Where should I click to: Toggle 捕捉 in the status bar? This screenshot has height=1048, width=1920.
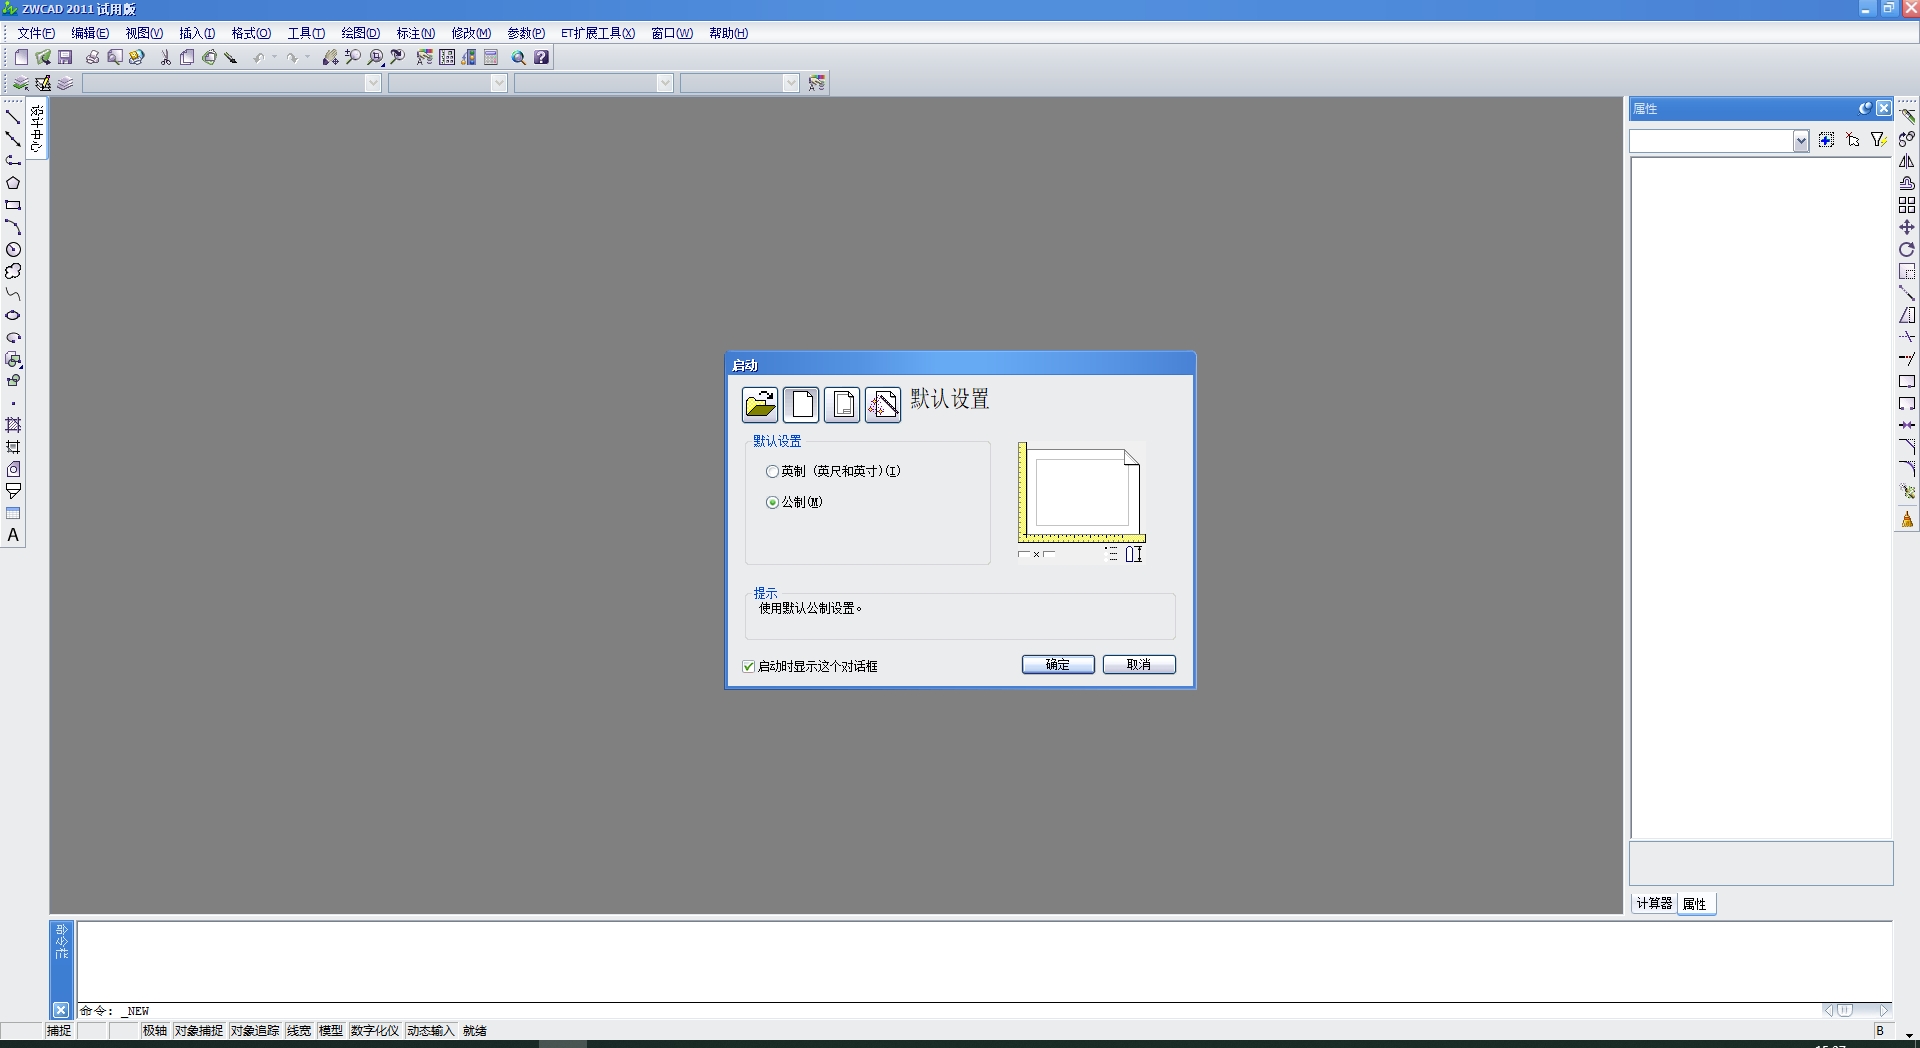tap(59, 1030)
